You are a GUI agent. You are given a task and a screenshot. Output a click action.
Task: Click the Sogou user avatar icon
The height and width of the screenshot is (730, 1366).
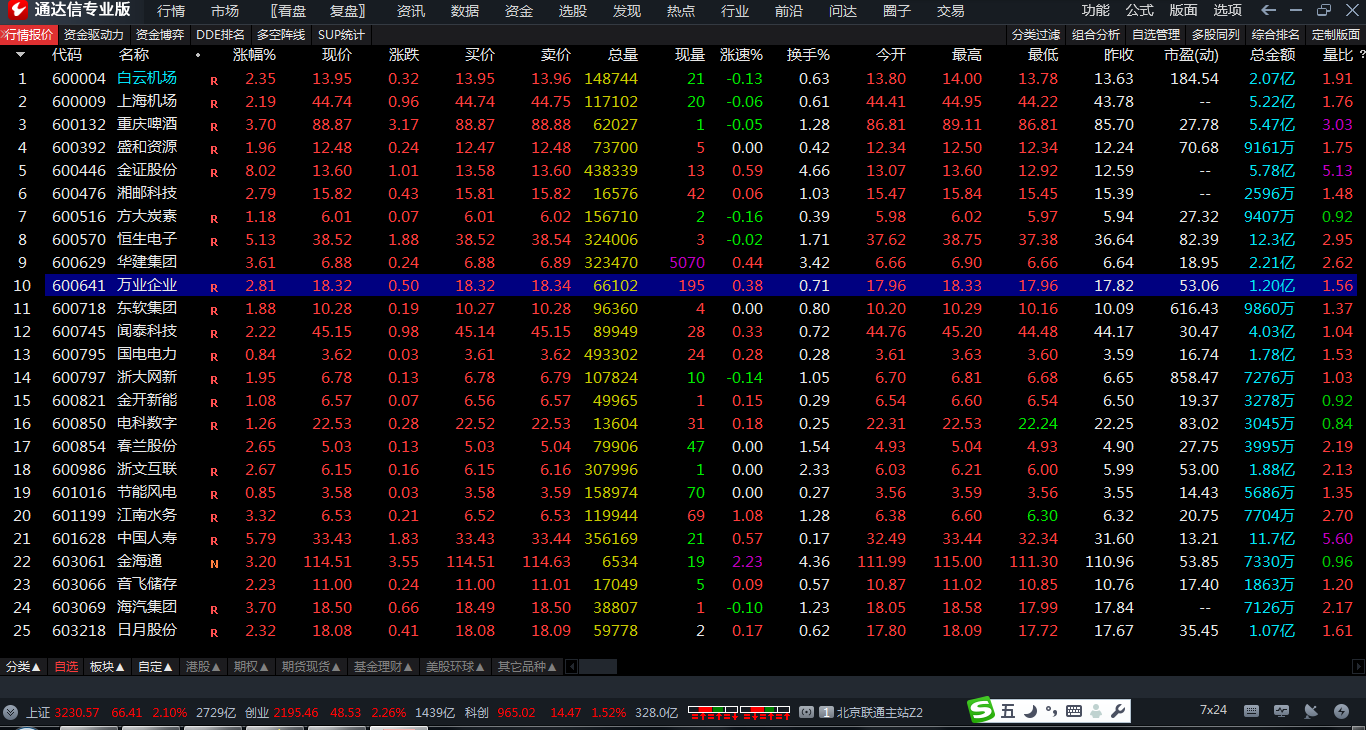tap(1097, 711)
